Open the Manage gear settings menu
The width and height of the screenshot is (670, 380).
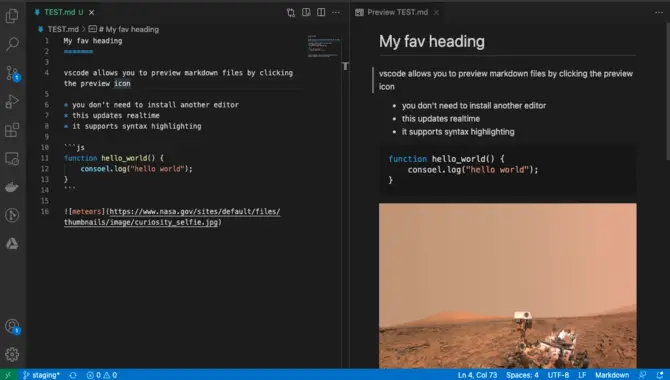[12, 354]
